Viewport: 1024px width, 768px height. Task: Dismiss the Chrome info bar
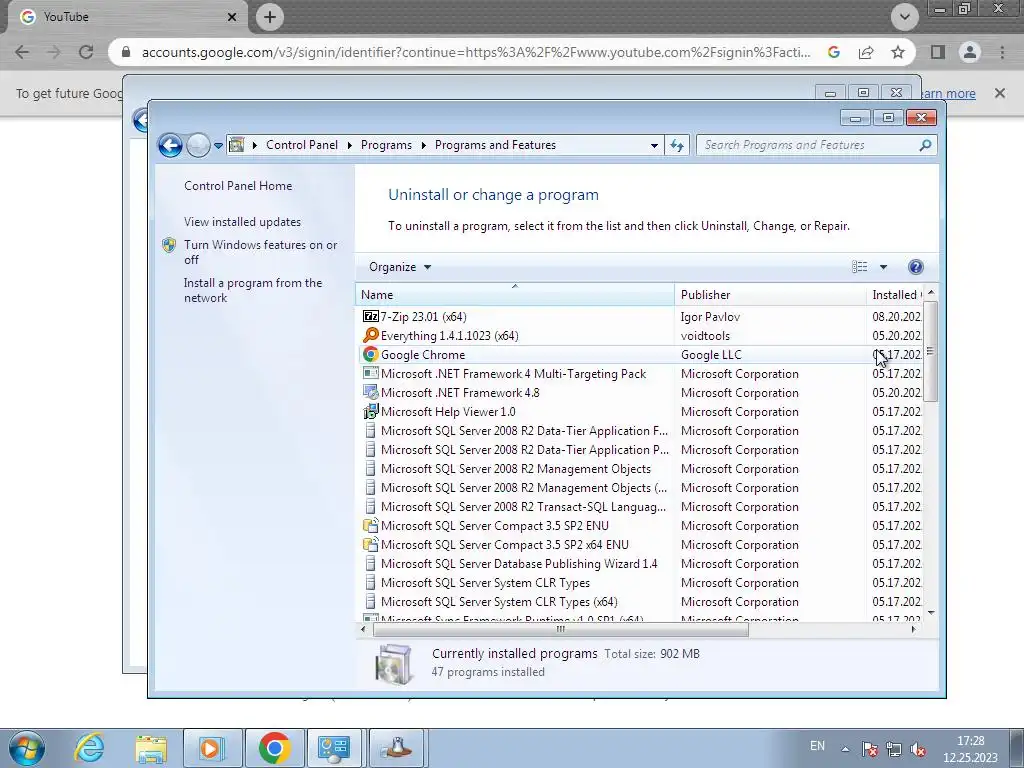pos(999,93)
